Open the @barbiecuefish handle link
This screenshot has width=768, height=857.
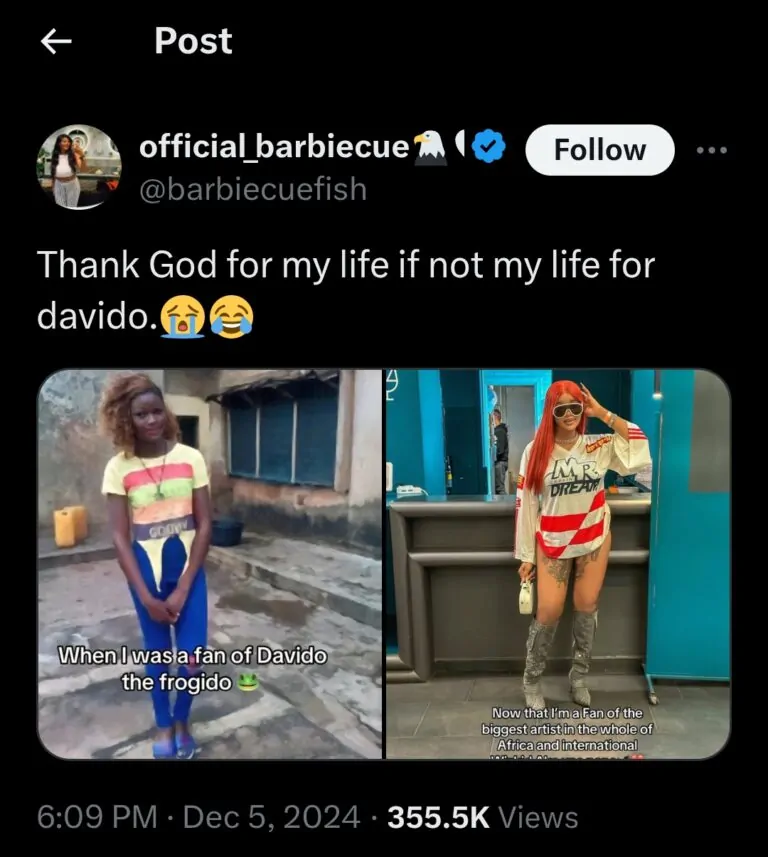click(252, 189)
